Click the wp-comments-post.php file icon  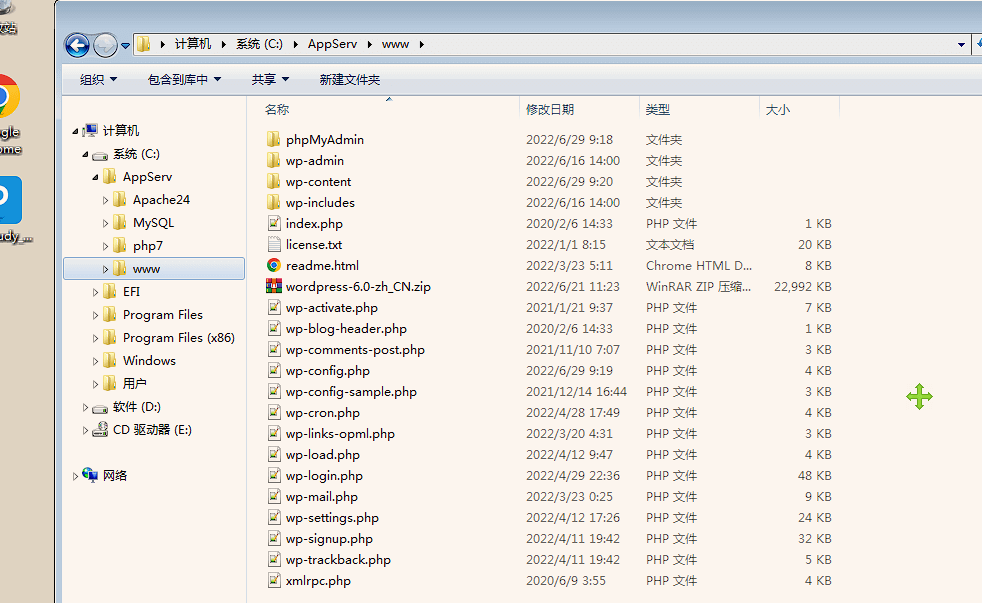[274, 349]
